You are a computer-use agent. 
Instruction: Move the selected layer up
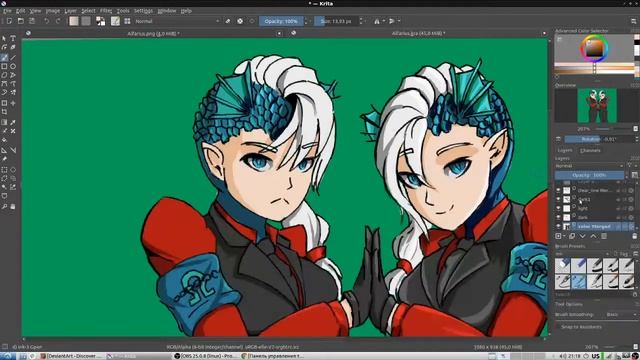[x=593, y=236]
